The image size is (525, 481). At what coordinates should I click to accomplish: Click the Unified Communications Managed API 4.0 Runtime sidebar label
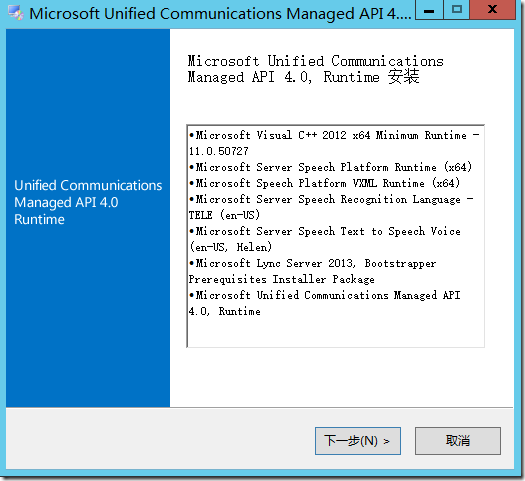(88, 202)
